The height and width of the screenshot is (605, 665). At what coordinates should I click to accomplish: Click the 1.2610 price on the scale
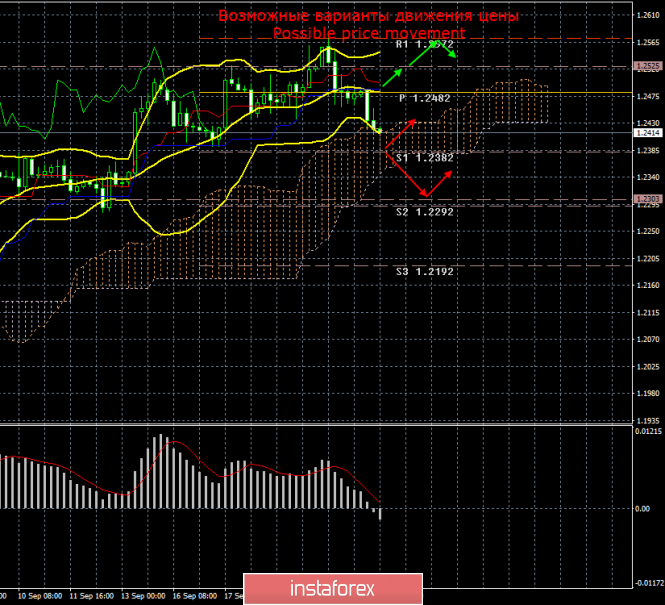tap(647, 15)
